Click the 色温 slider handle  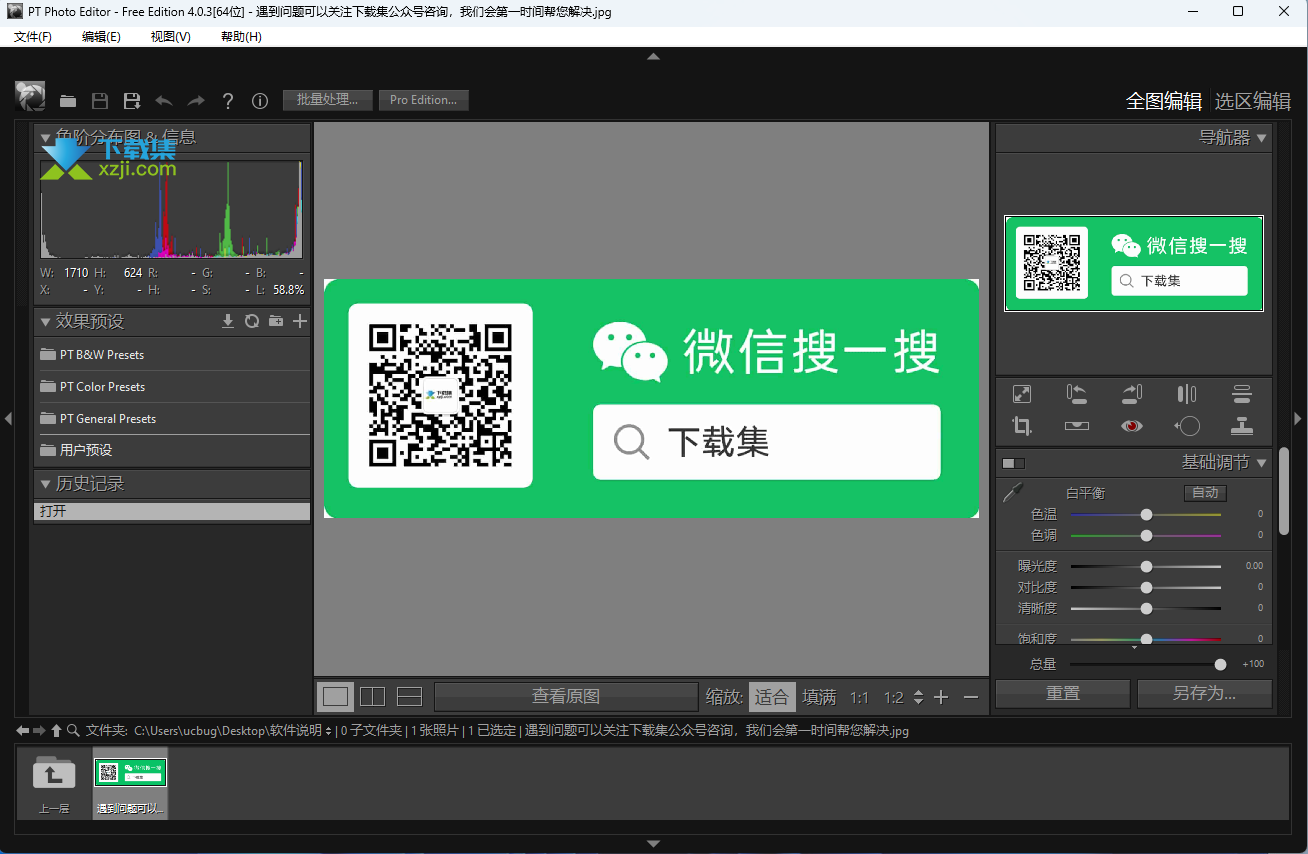1146,514
